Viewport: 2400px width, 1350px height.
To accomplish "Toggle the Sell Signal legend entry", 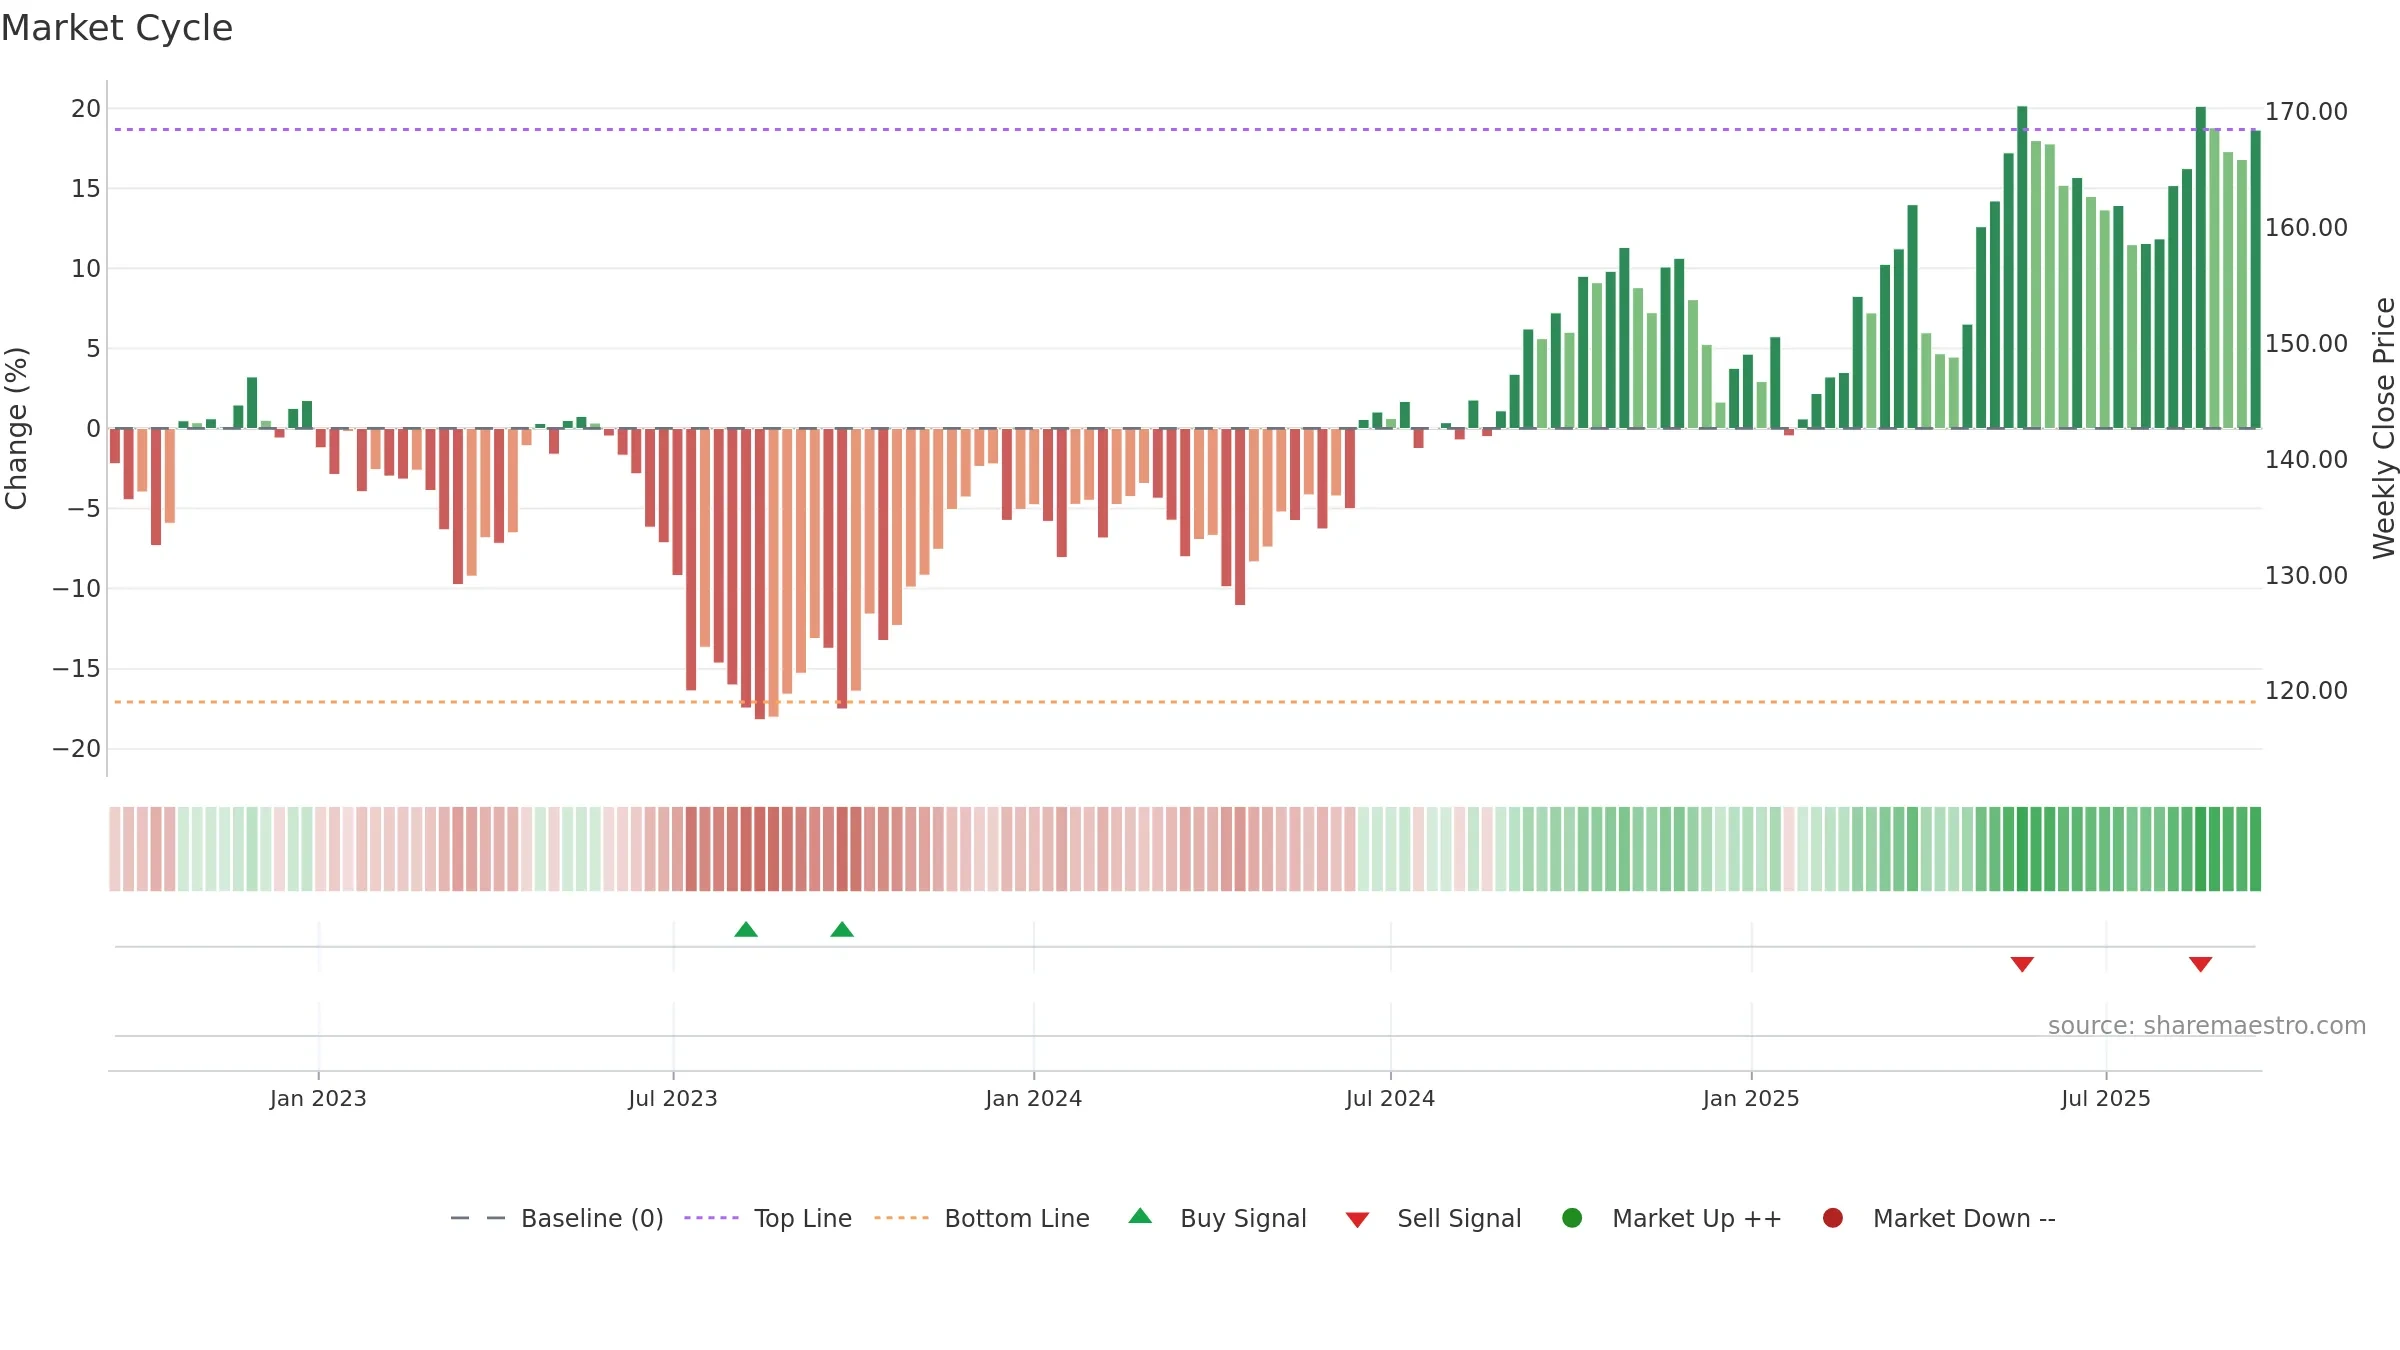I will pos(1433,1218).
